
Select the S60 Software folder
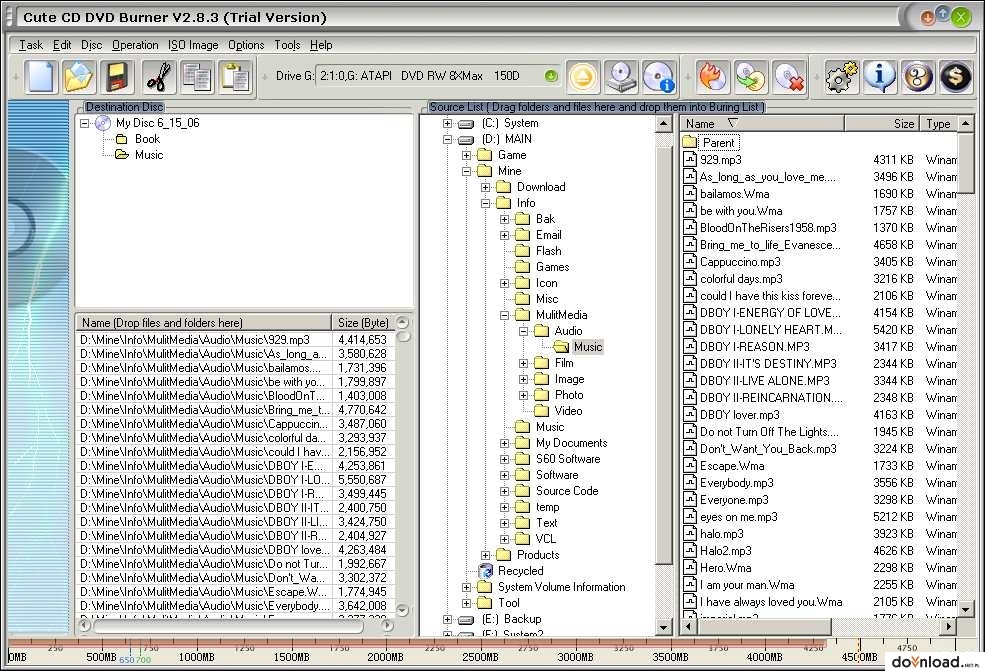click(568, 459)
